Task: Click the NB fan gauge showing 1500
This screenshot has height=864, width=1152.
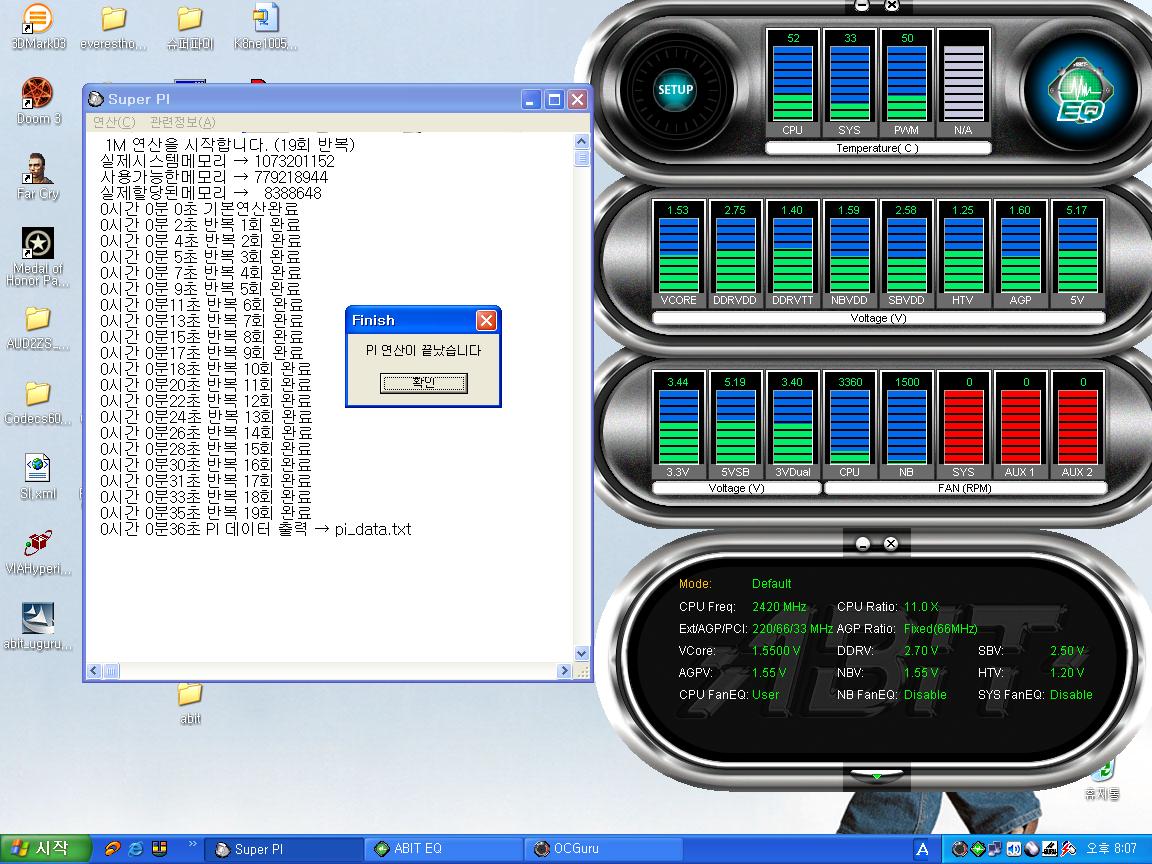Action: tap(907, 425)
